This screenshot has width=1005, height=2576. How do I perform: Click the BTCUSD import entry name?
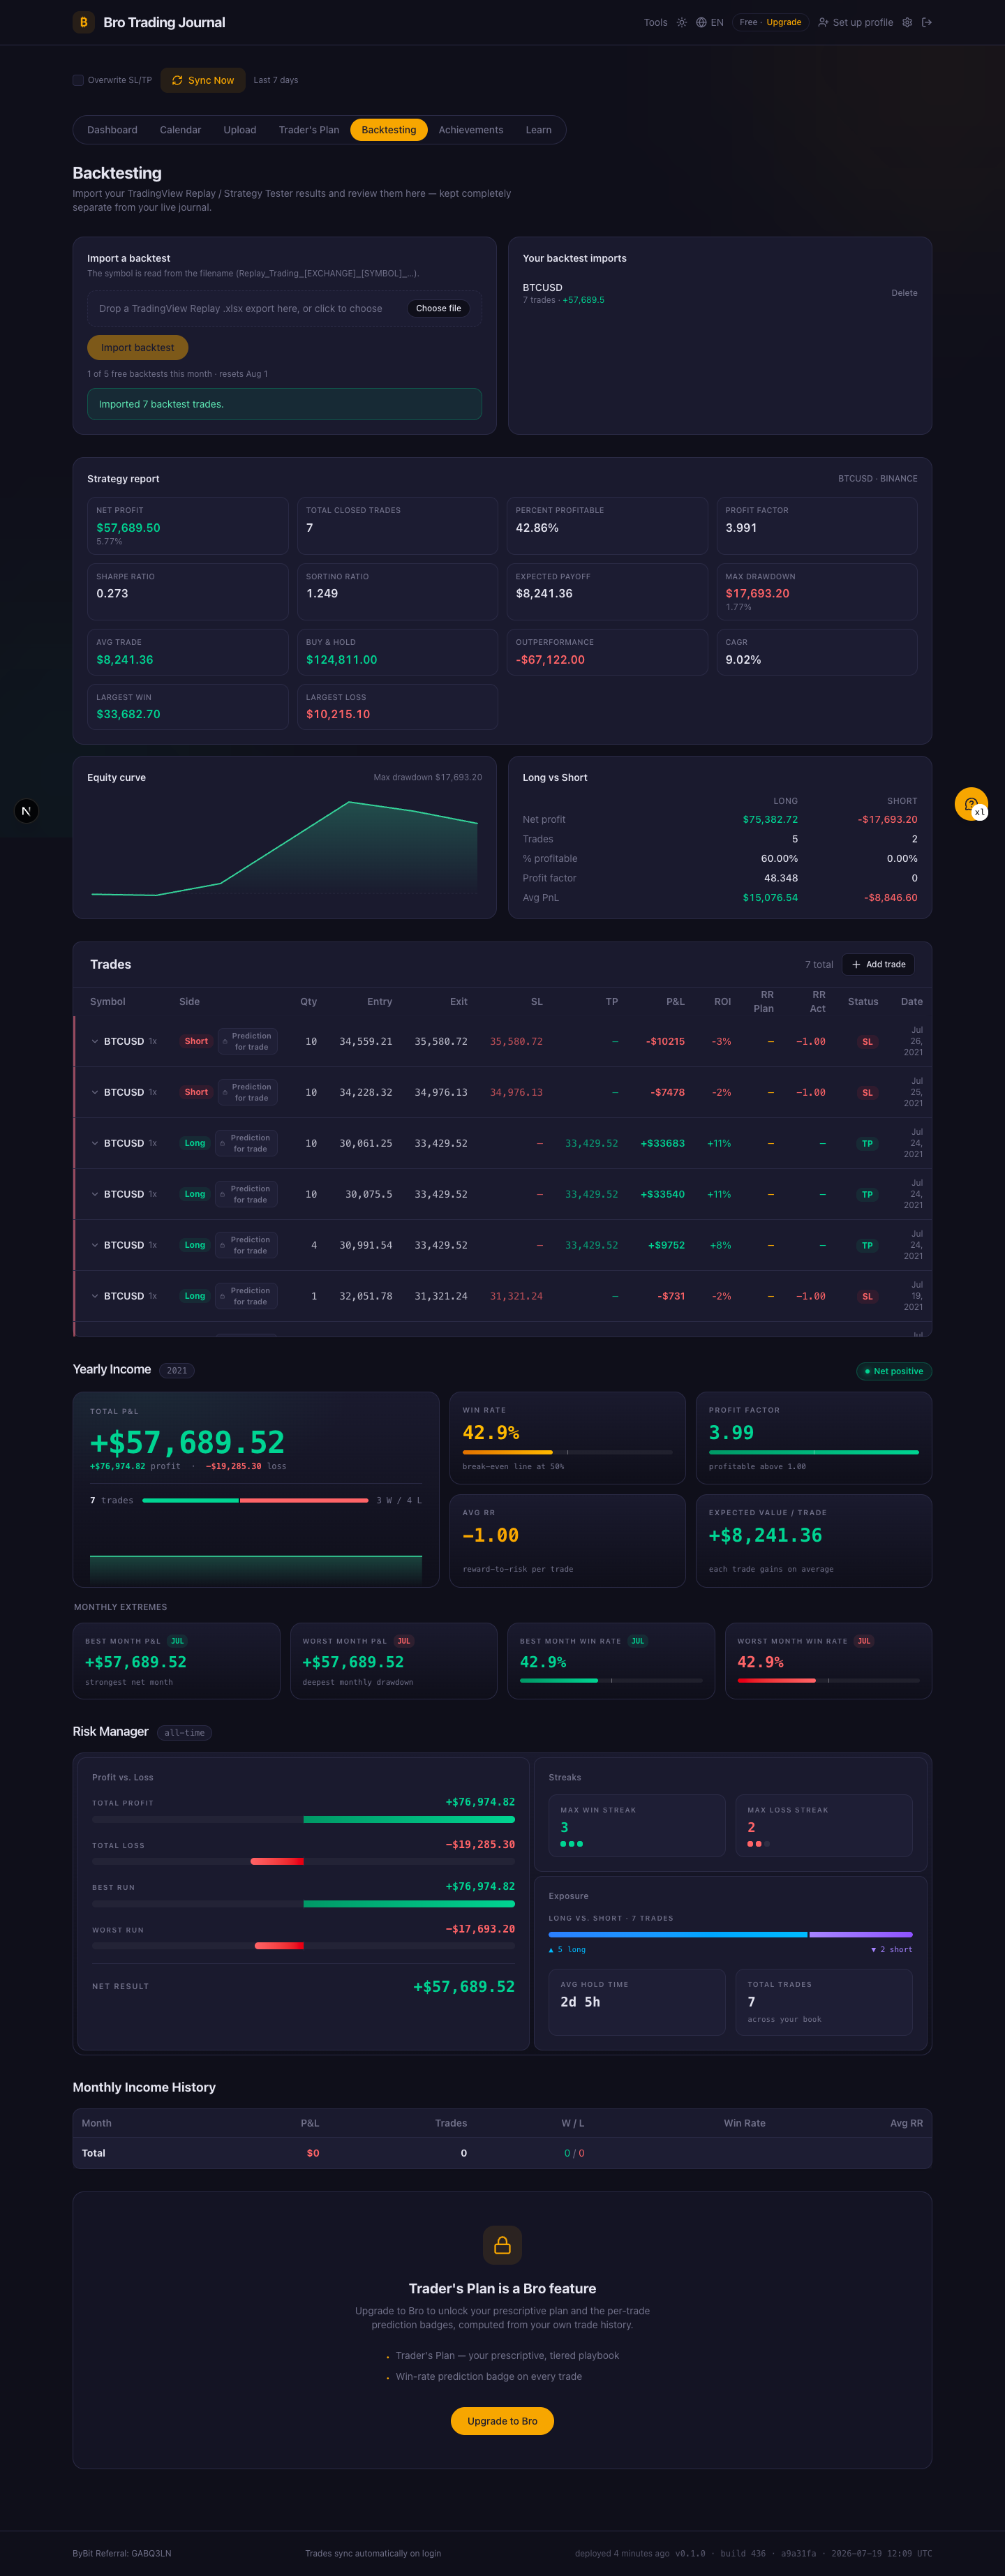pos(542,287)
